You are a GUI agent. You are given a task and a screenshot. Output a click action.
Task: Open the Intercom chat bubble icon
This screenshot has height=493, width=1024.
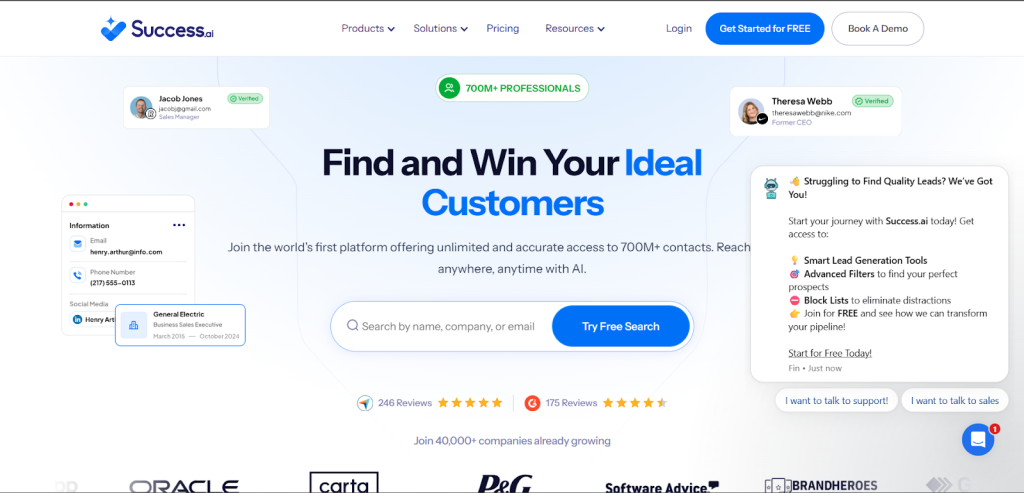[978, 439]
